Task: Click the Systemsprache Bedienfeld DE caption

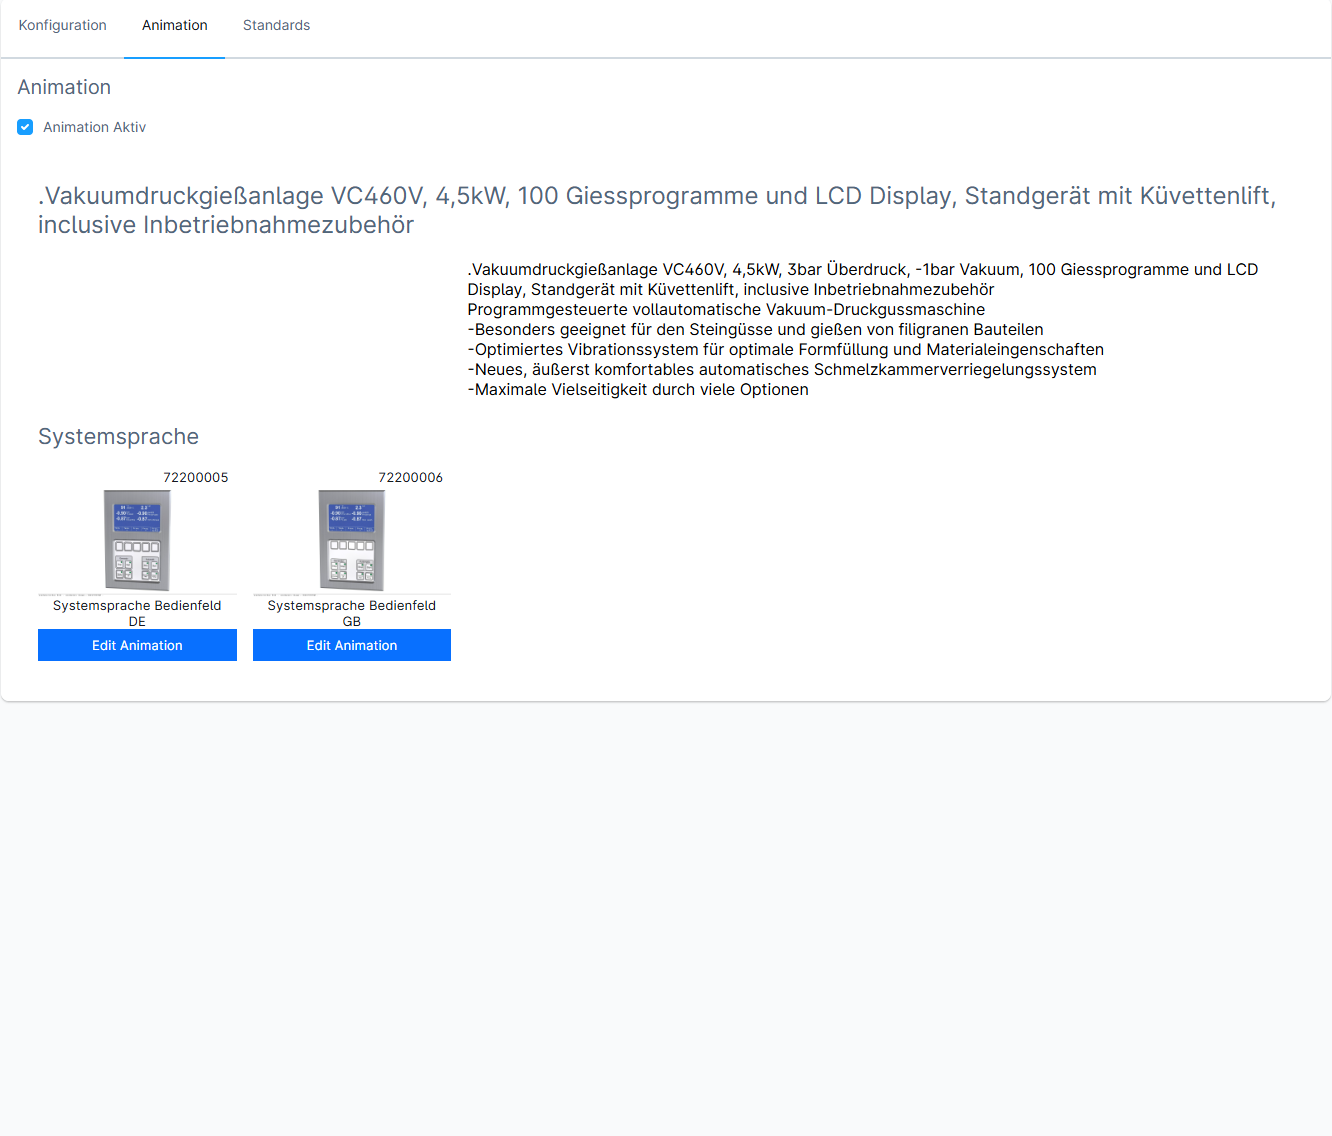Action: click(137, 613)
